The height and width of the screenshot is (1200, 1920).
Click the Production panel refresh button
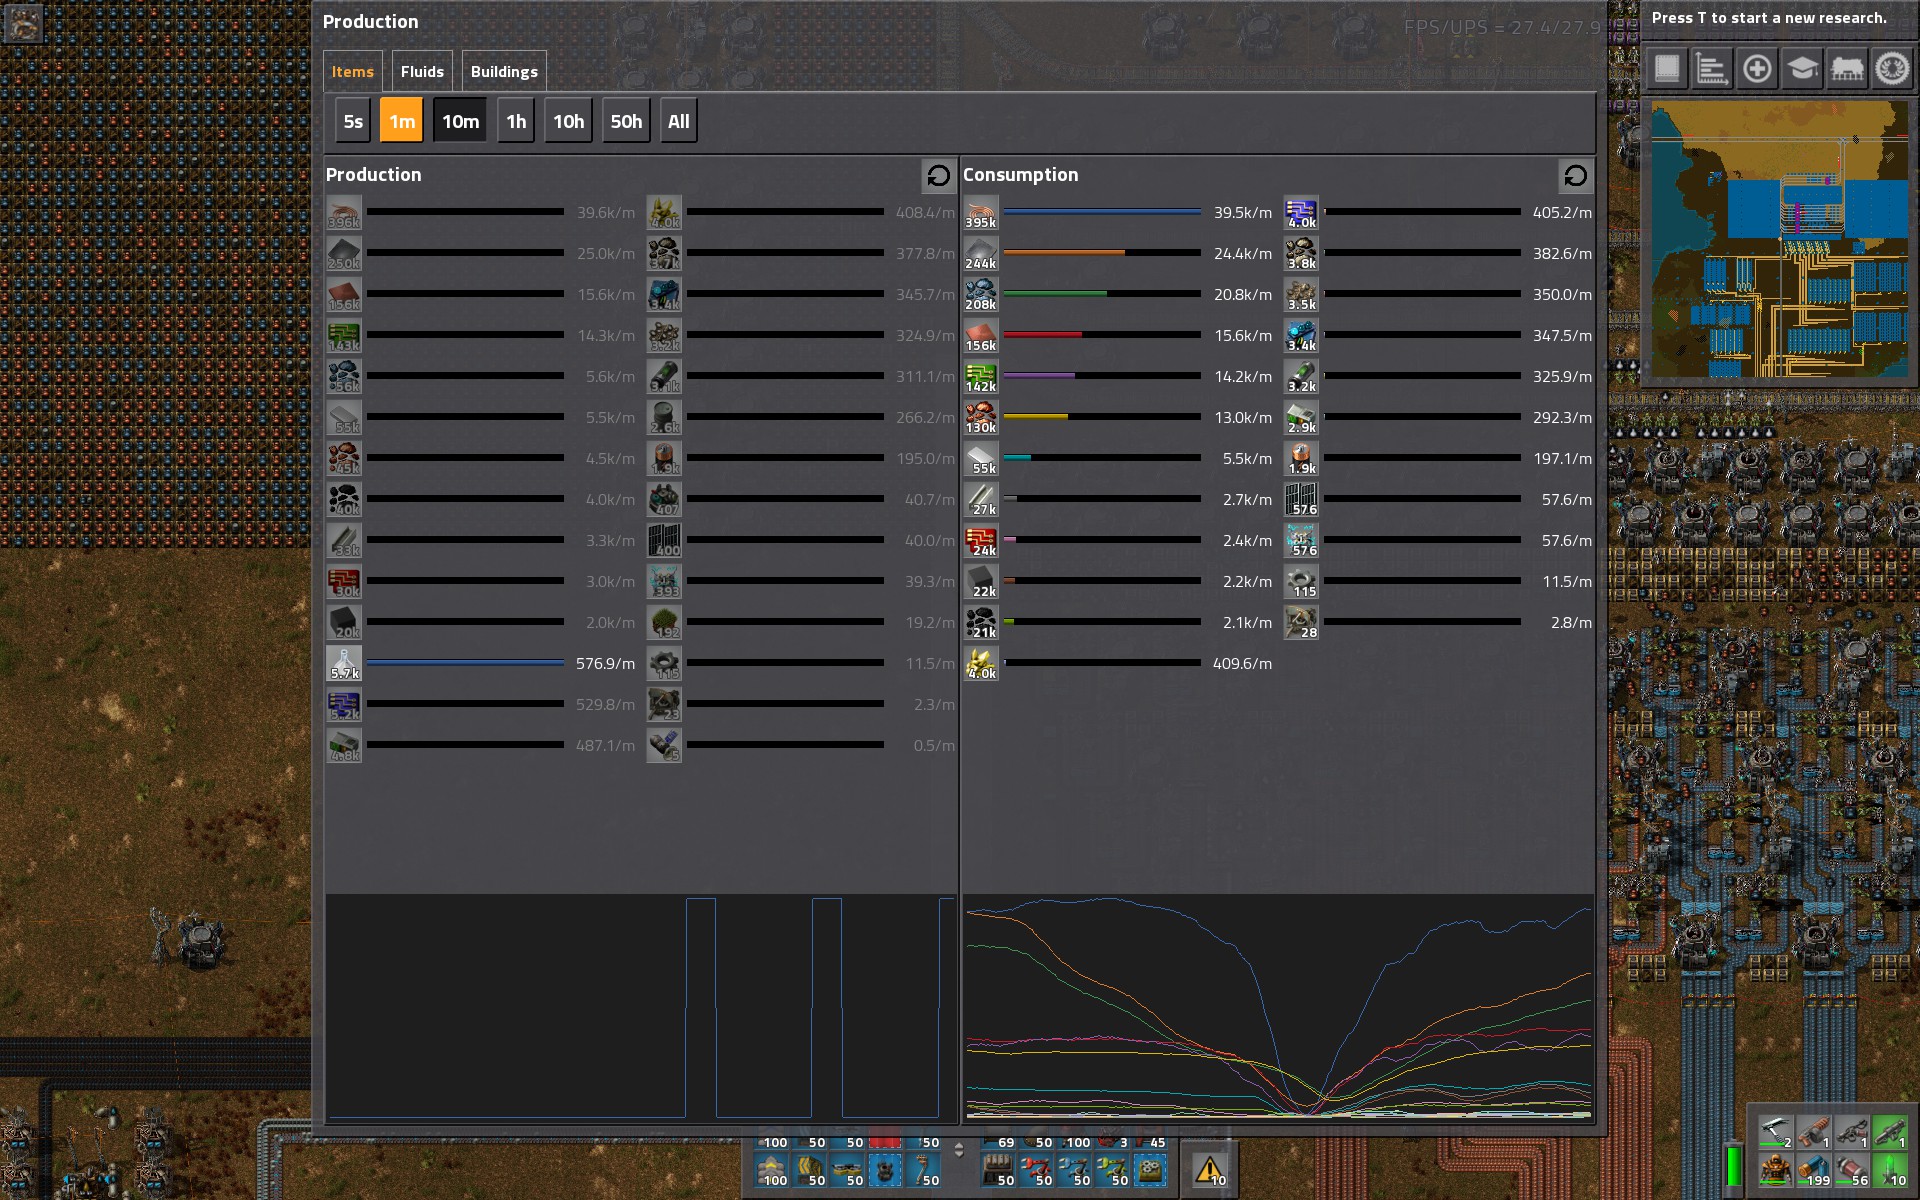[x=938, y=176]
